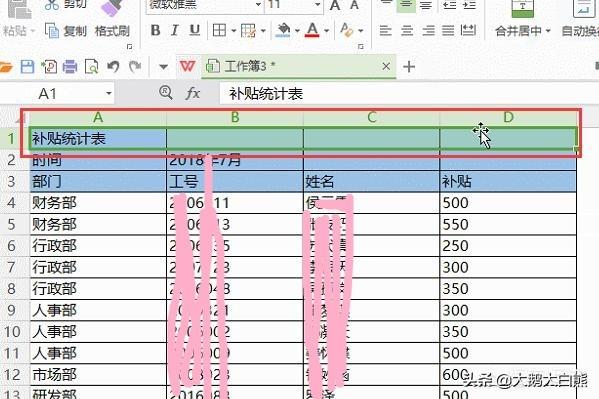Click the borders icon

point(219,30)
